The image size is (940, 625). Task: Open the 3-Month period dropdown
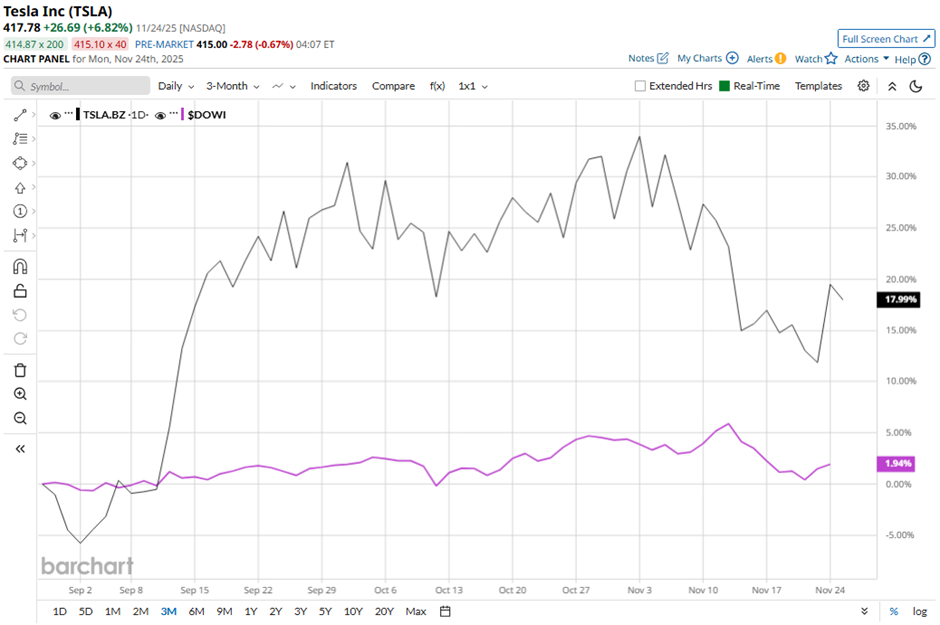pos(233,86)
